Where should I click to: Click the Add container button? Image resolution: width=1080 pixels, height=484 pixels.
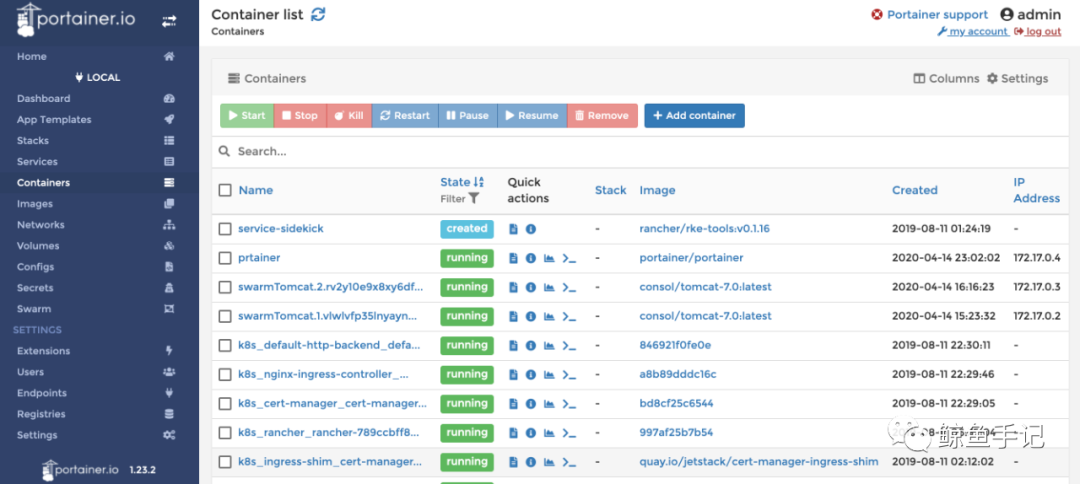point(694,116)
